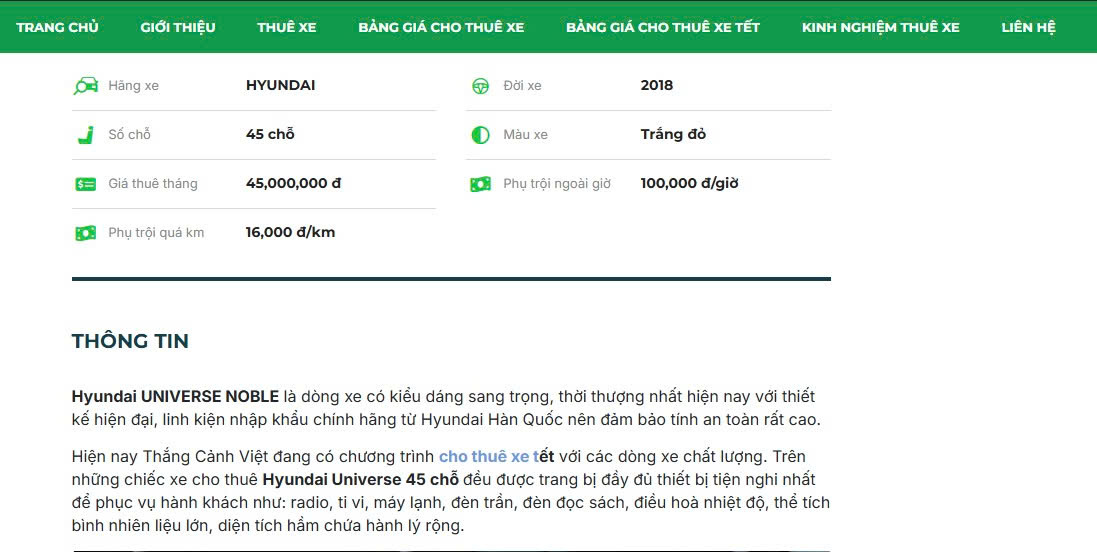
Task: Open the Trang chủ menu item
Action: click(57, 27)
